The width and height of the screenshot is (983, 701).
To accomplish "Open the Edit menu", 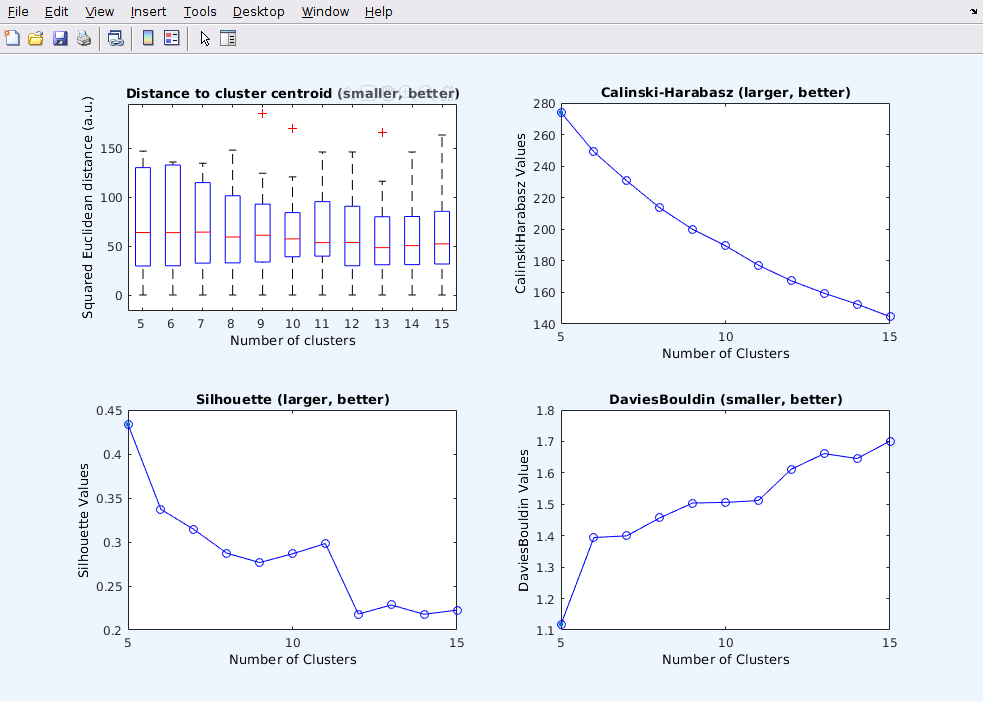I will coord(56,12).
